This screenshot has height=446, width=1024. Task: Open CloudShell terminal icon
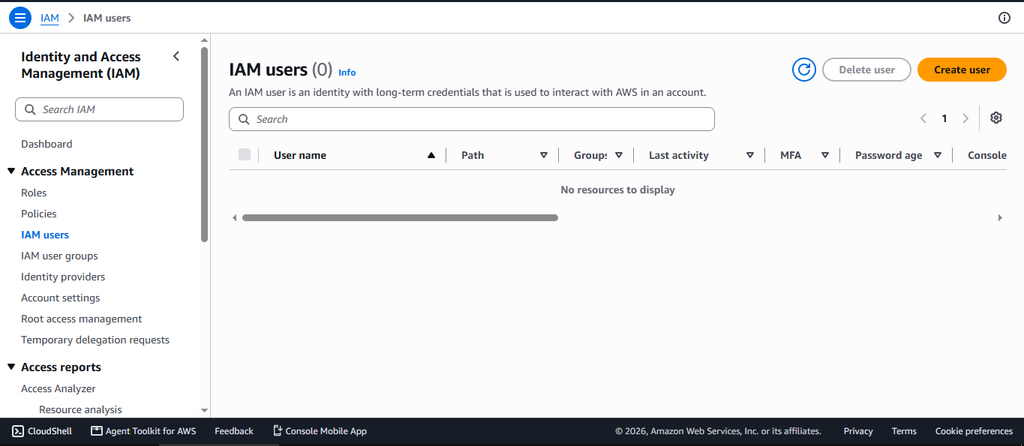pyautogui.click(x=18, y=431)
